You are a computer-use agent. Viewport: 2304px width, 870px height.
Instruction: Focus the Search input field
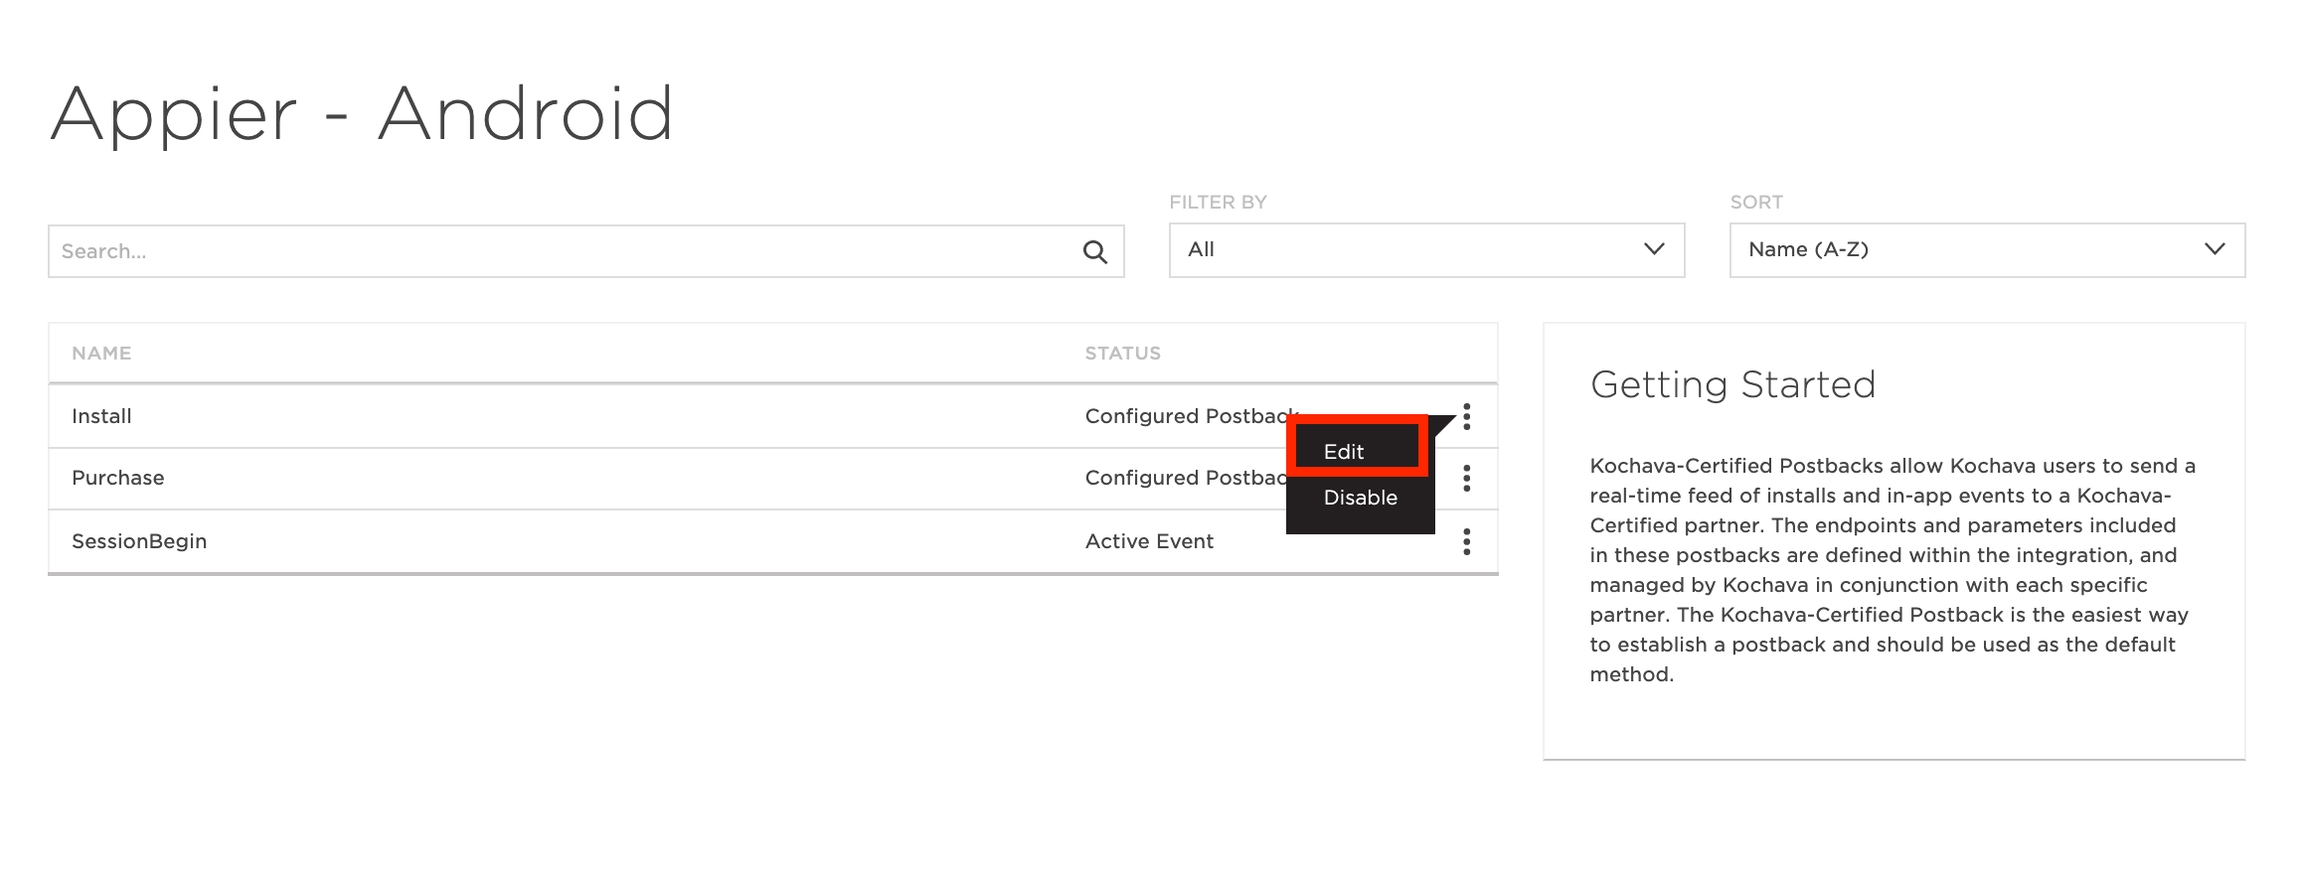560,252
